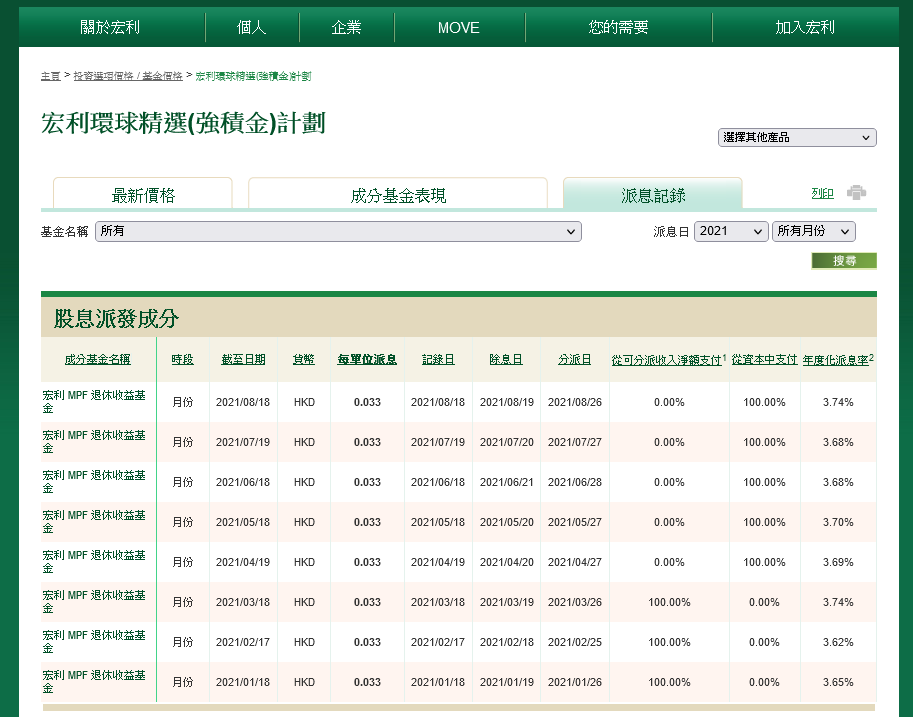Click the 列印 print link
The width and height of the screenshot is (913, 717).
tap(822, 193)
